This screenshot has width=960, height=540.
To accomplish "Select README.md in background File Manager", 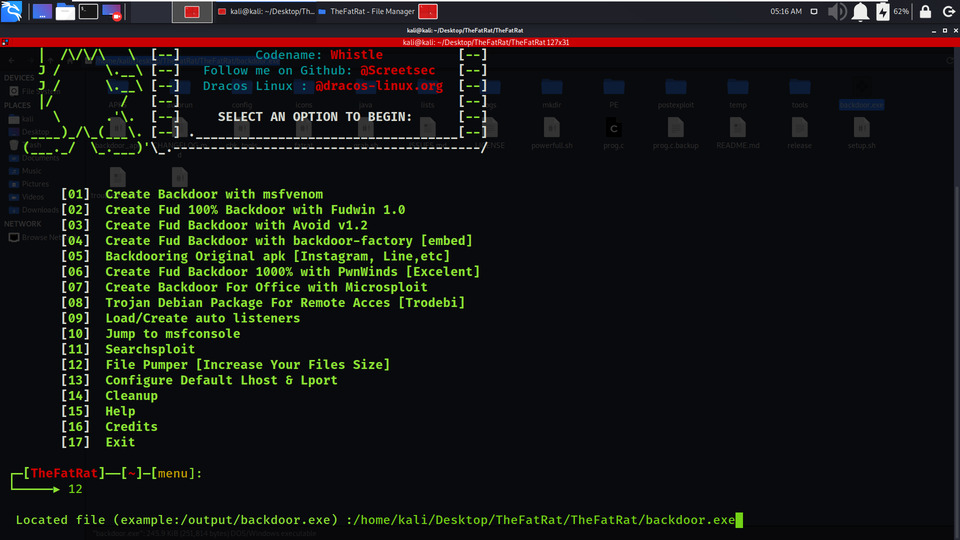I will [738, 134].
